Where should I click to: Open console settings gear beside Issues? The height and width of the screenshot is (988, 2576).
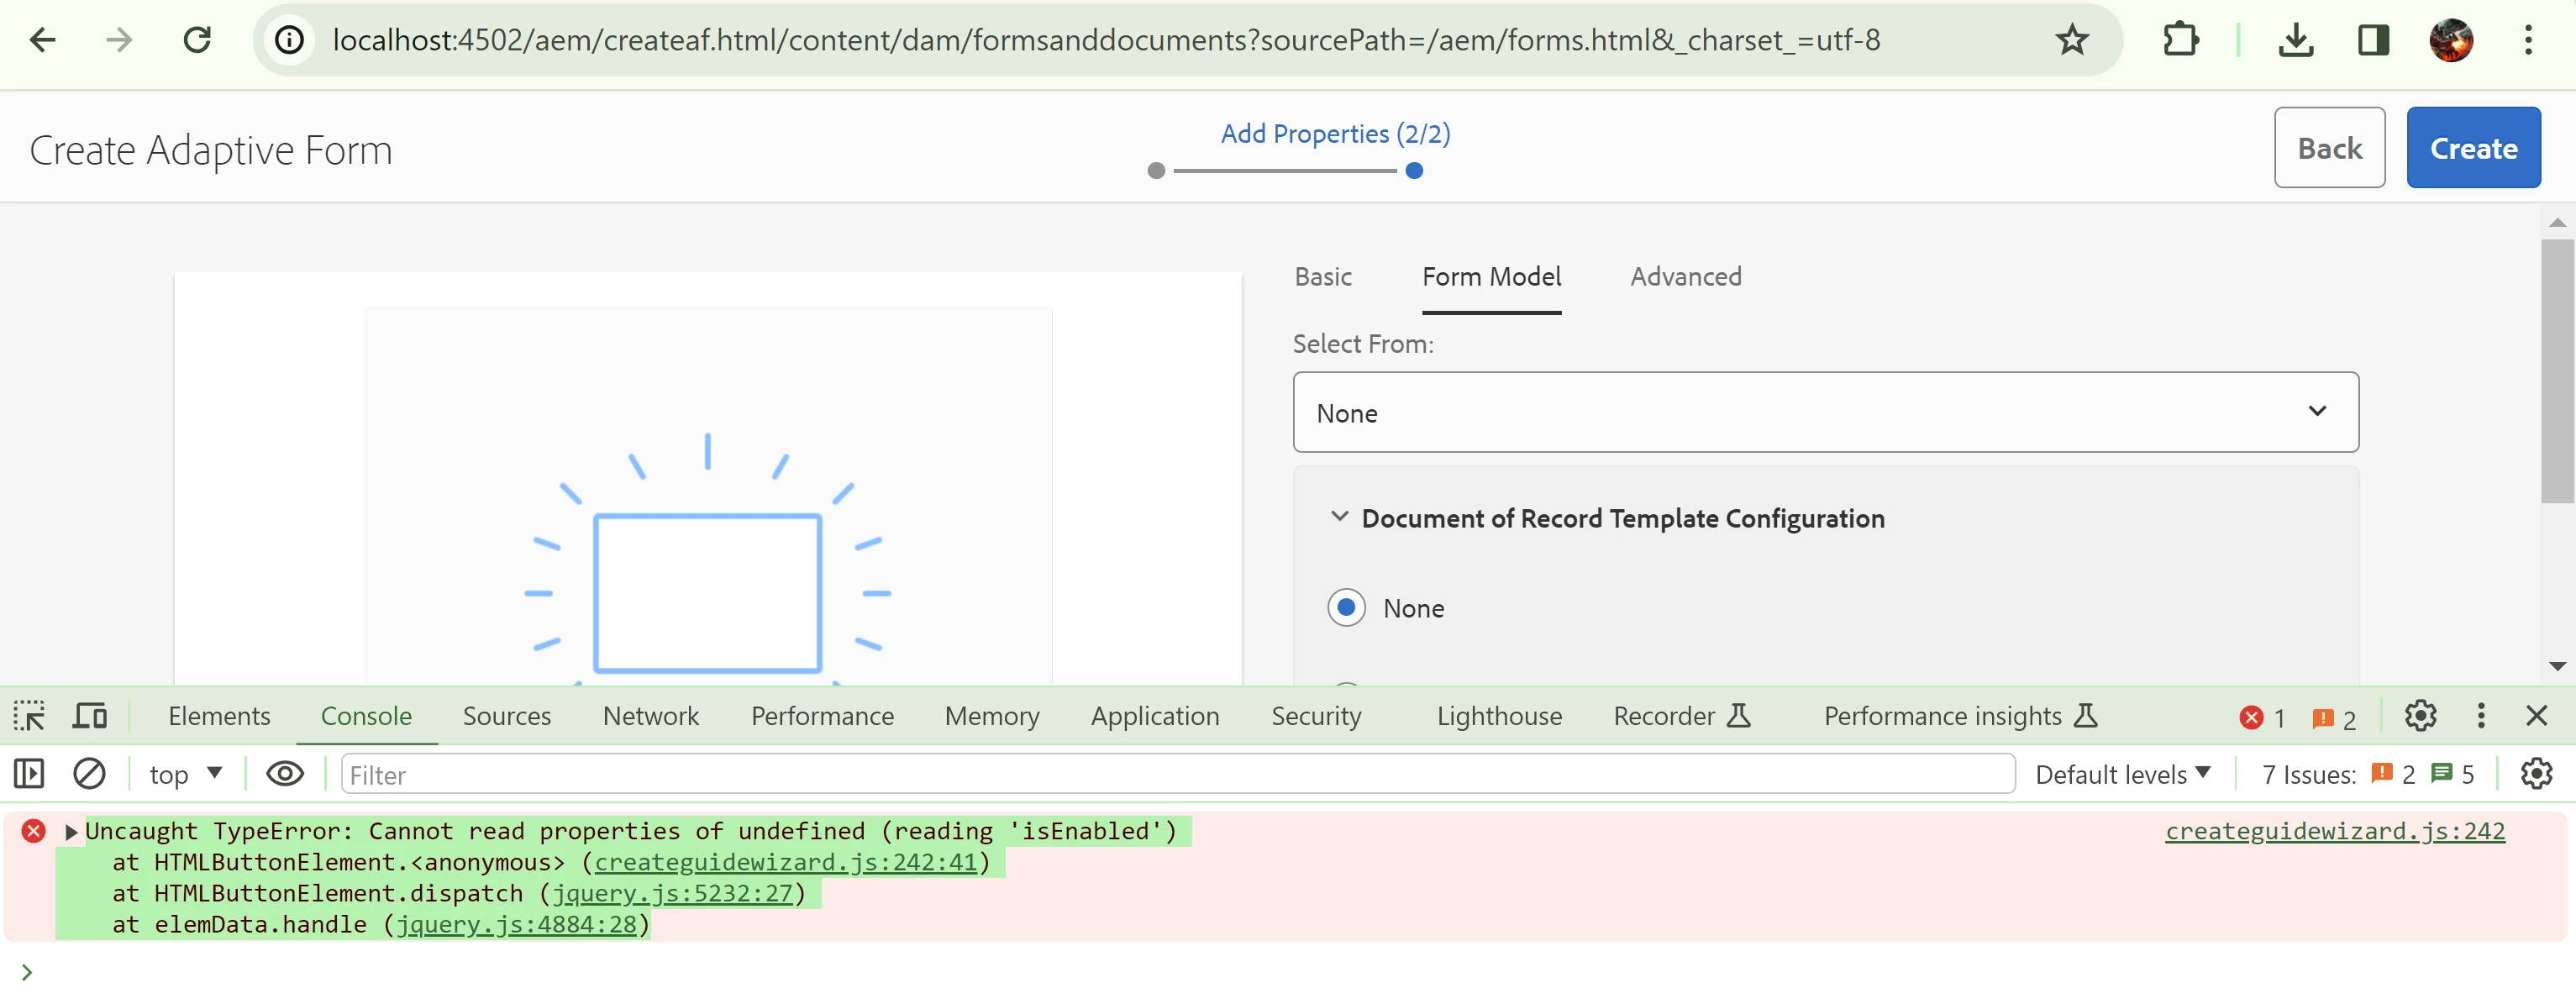(x=2536, y=774)
